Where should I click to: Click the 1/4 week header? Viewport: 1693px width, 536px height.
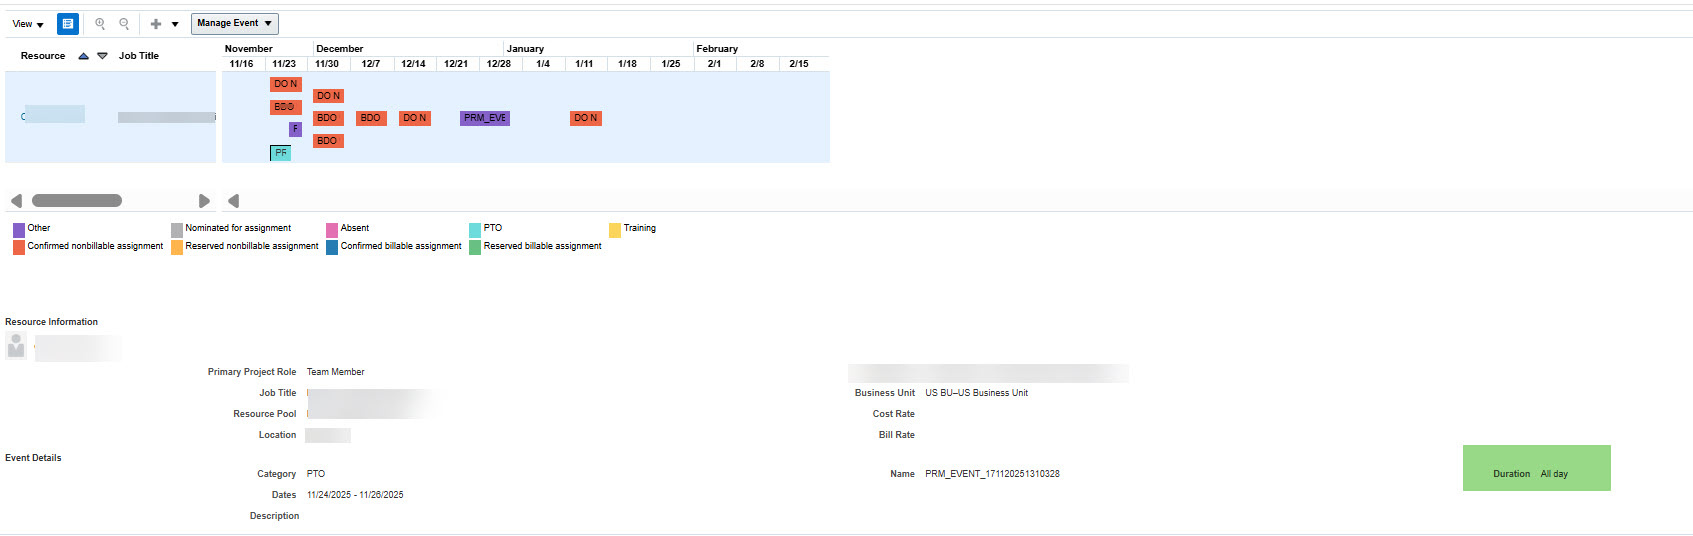click(543, 64)
